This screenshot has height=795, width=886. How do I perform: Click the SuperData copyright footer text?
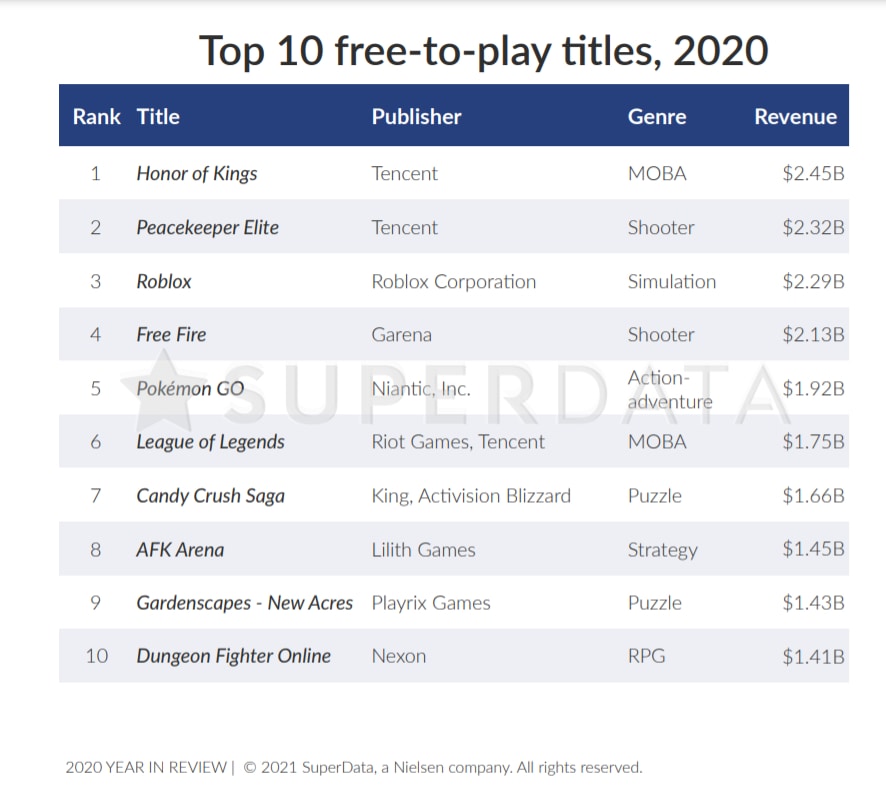354,768
